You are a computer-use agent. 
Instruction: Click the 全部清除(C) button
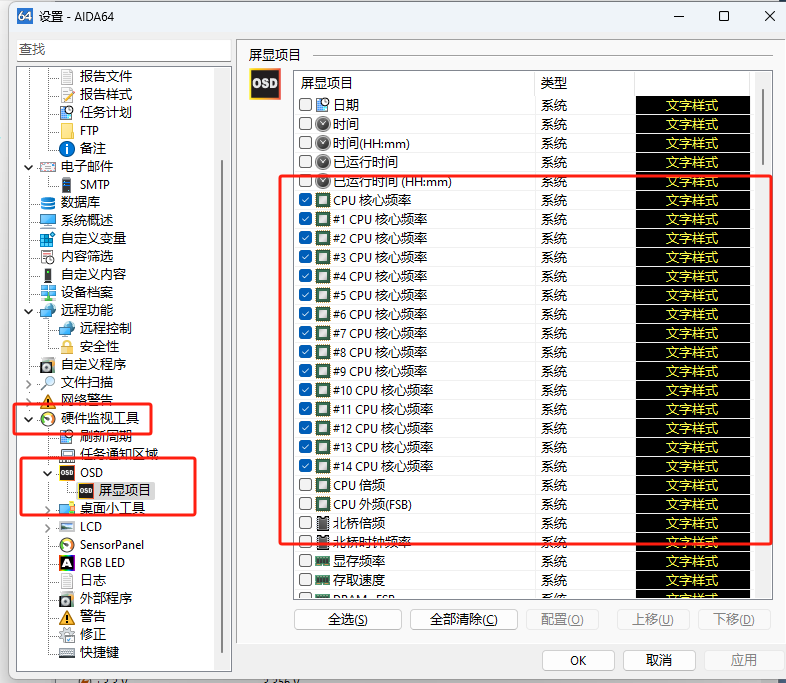click(x=464, y=619)
